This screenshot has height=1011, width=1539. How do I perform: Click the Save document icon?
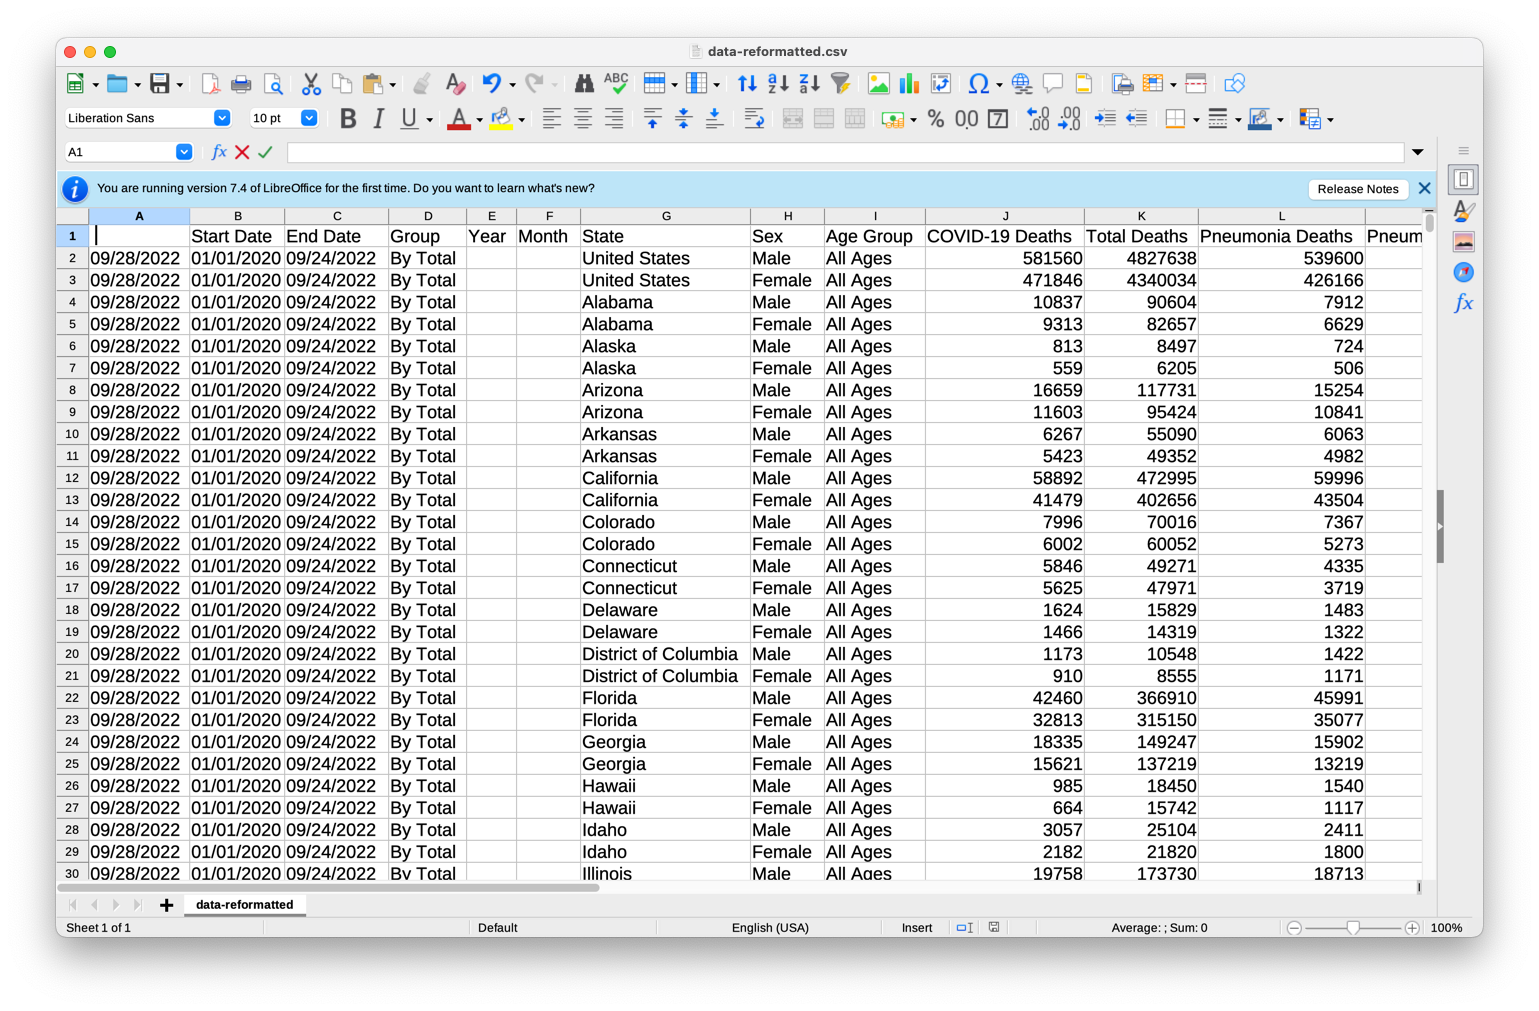click(159, 84)
